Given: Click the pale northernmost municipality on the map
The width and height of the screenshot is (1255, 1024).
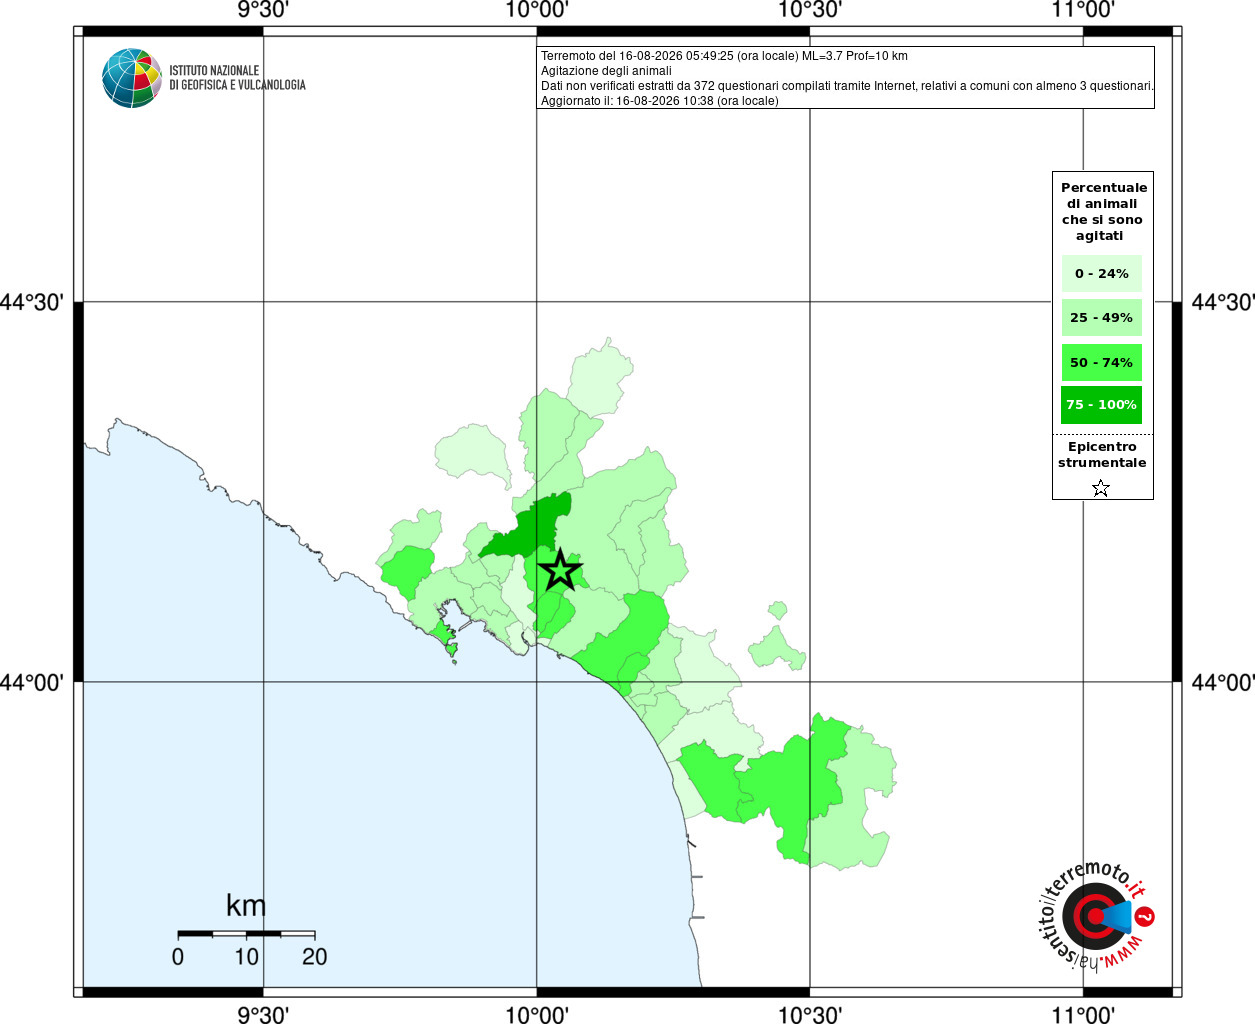Looking at the screenshot, I should click(x=600, y=378).
